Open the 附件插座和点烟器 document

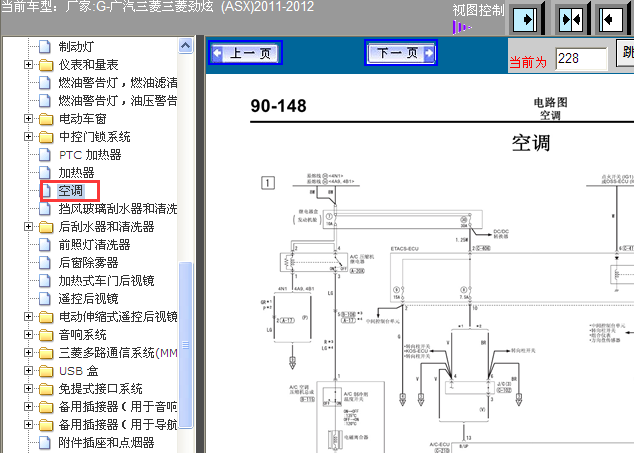[x=106, y=442]
